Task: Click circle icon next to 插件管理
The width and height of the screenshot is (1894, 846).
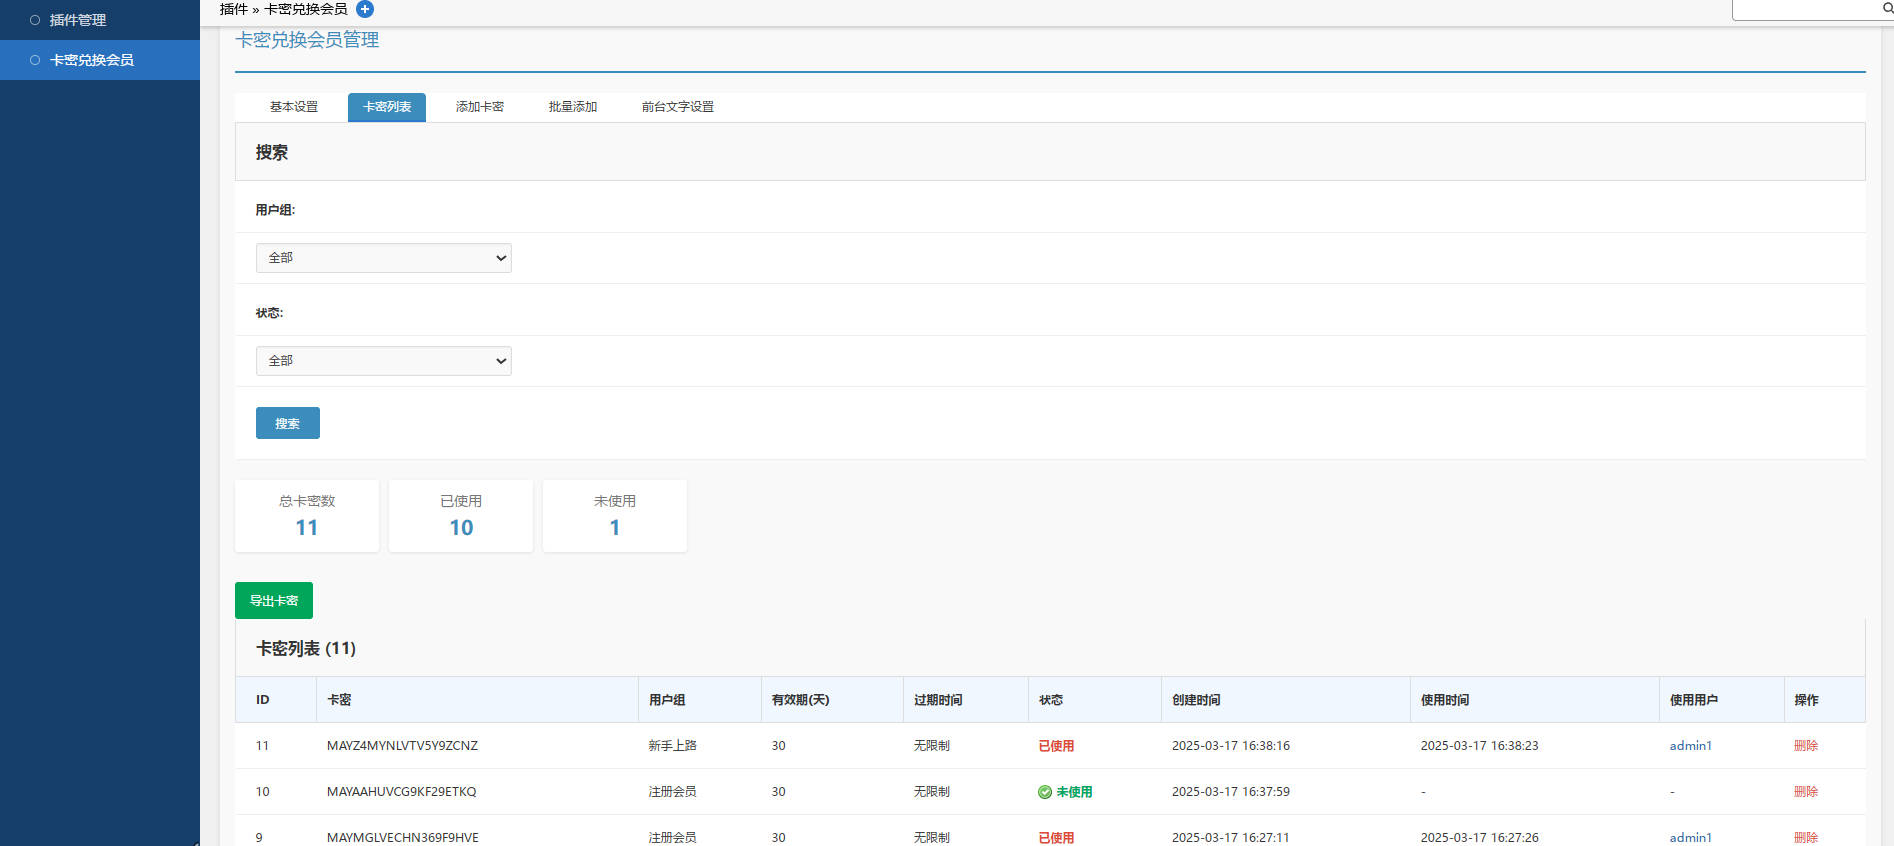Action: pos(35,20)
